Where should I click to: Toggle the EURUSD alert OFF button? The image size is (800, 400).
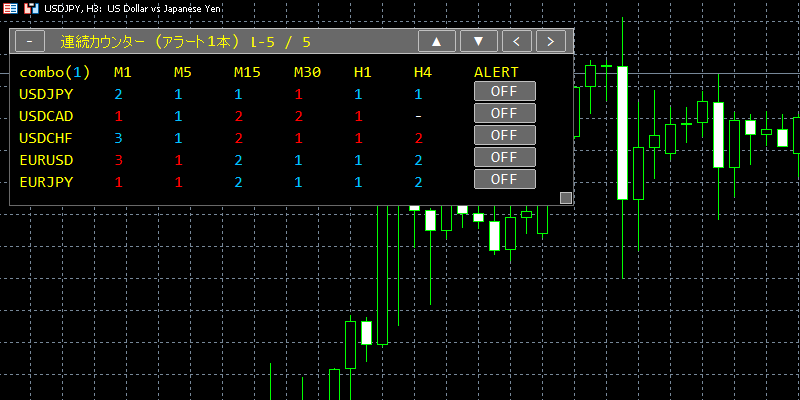tap(505, 157)
